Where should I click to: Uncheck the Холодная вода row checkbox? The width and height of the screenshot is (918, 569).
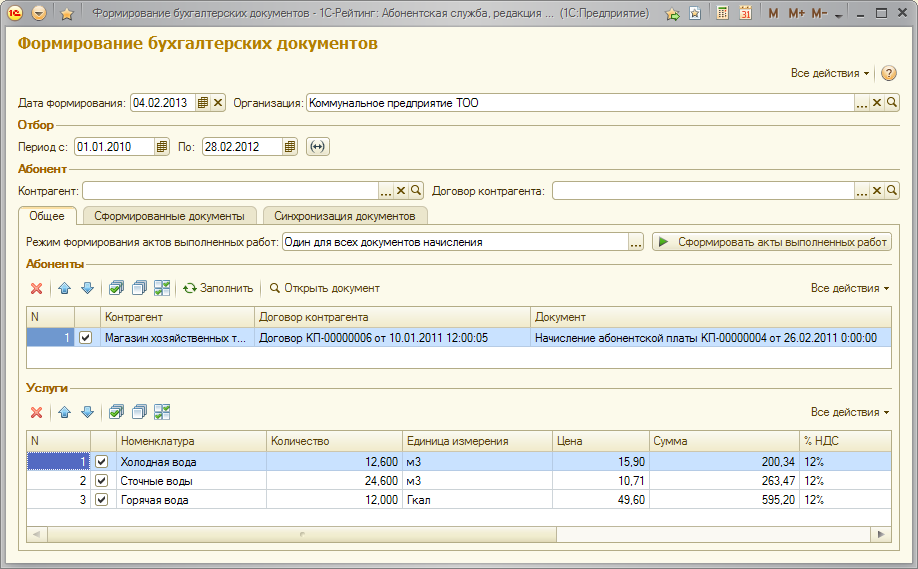[x=101, y=462]
